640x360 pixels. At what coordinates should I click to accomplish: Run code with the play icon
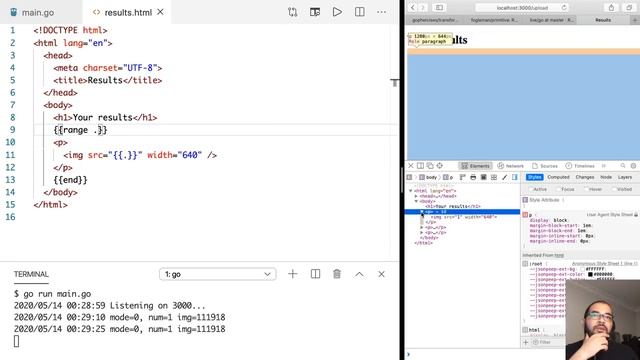[x=337, y=12]
